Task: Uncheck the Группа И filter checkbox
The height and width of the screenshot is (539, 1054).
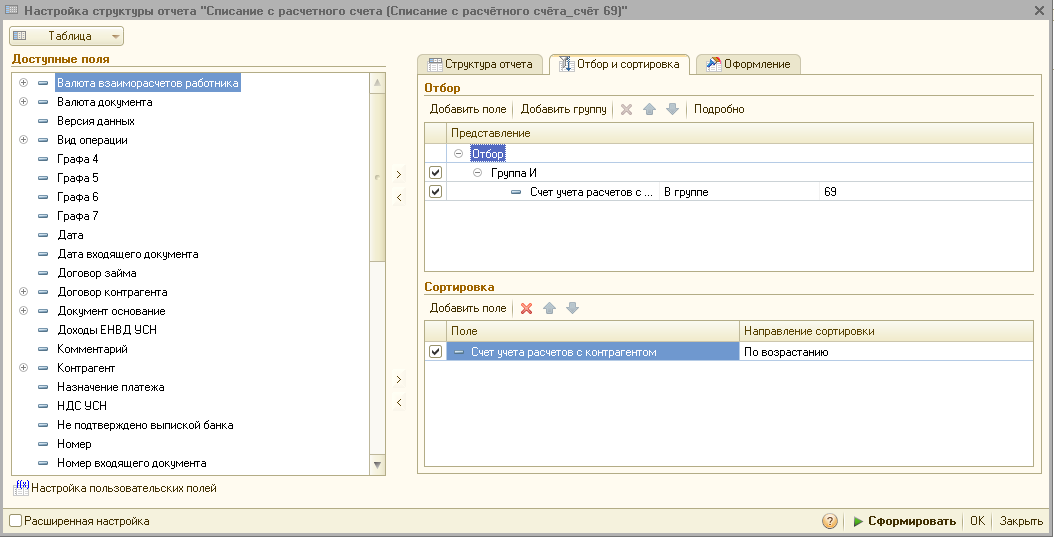Action: (x=435, y=173)
